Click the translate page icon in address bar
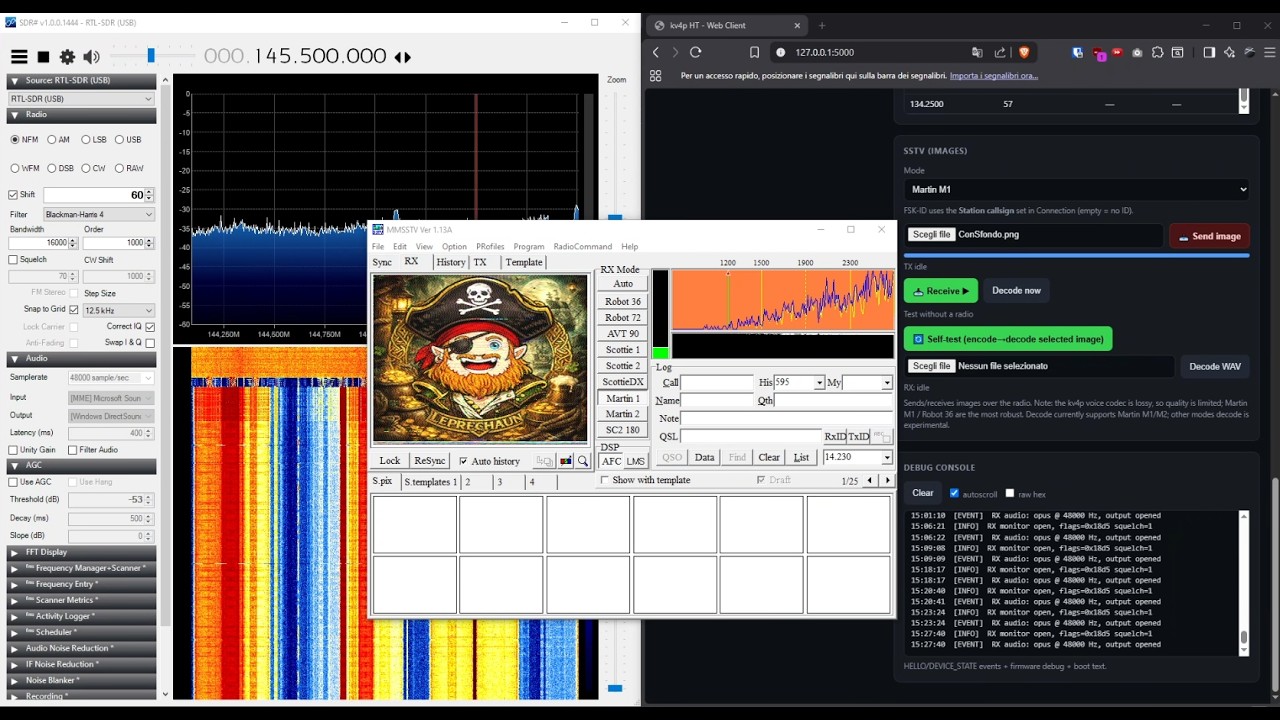 [x=977, y=52]
